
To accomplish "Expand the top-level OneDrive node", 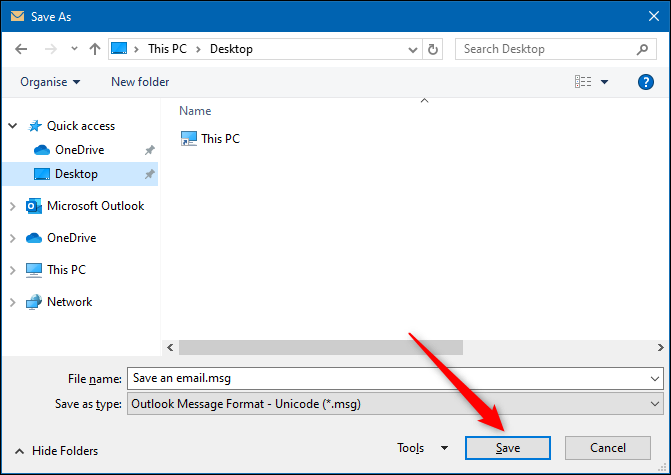I will point(13,238).
